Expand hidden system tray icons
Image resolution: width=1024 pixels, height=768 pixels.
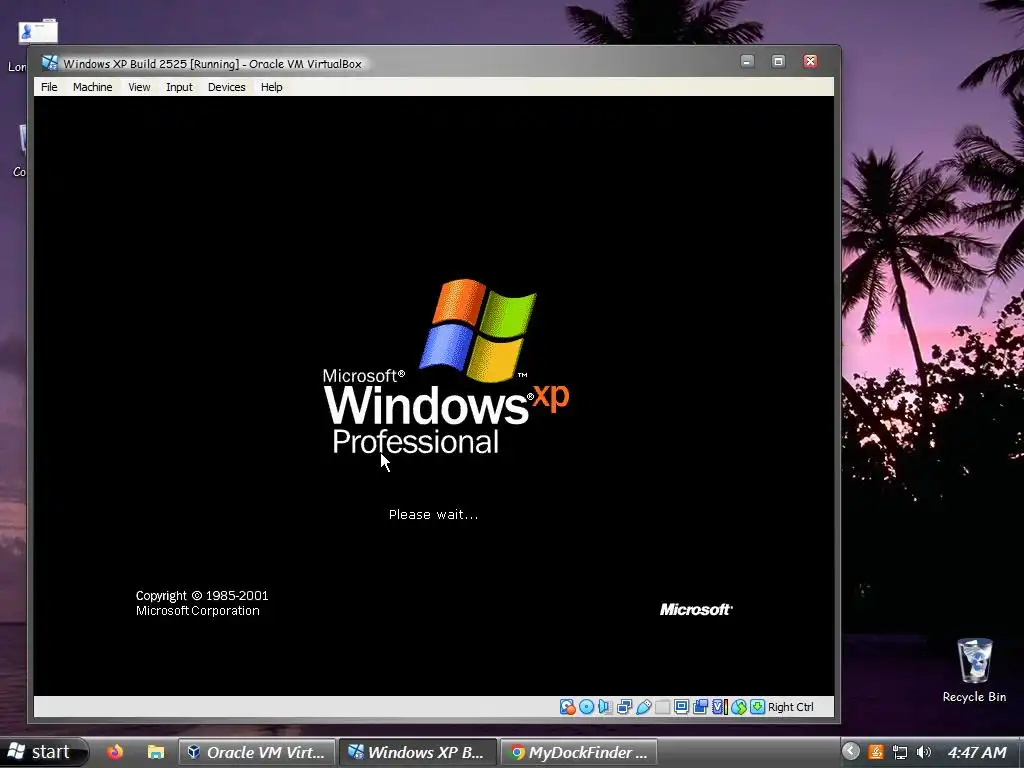point(850,751)
